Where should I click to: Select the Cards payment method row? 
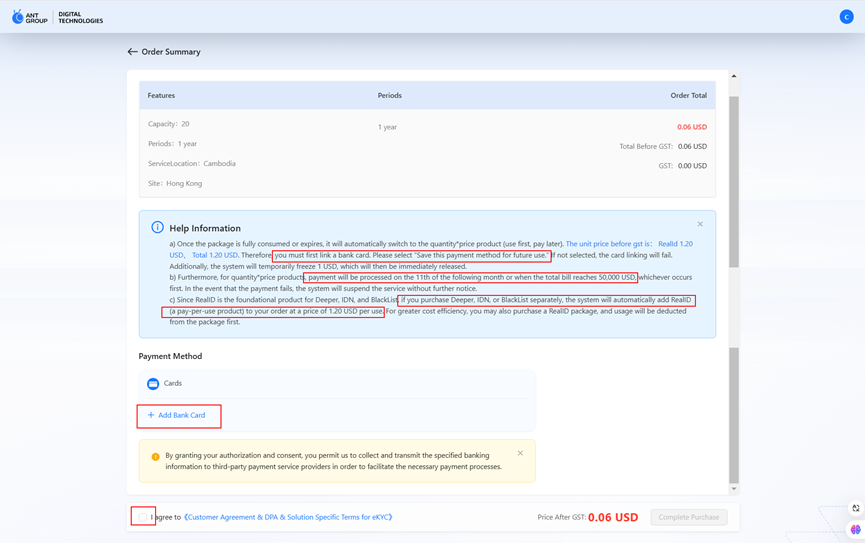(x=336, y=383)
